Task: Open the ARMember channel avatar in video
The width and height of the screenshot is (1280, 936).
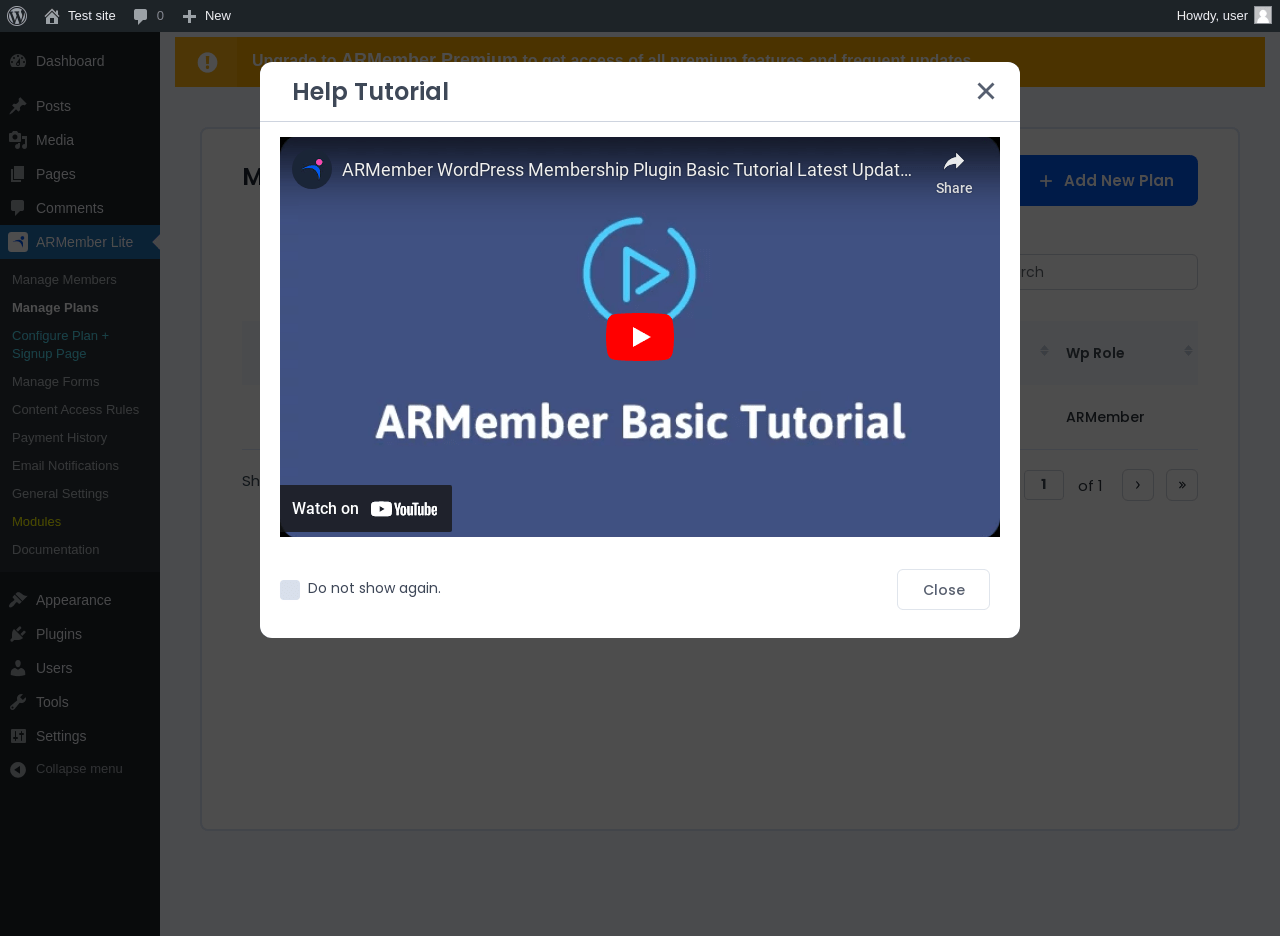Action: click(x=312, y=169)
